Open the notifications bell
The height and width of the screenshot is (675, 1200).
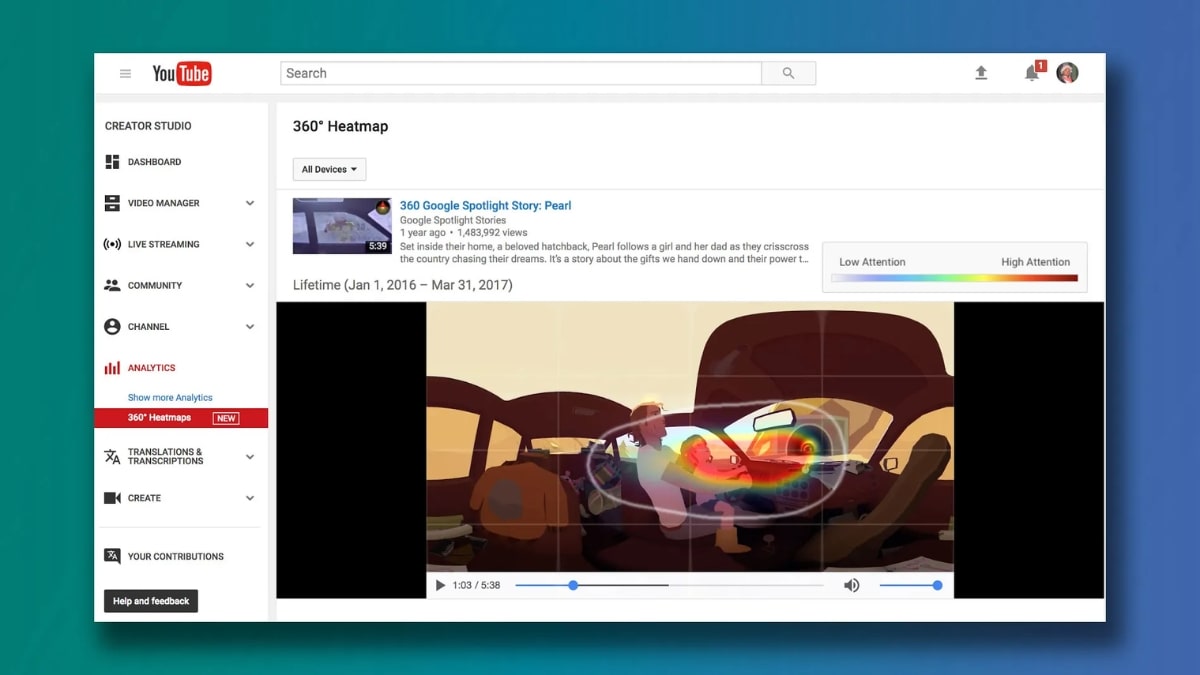pos(1032,73)
